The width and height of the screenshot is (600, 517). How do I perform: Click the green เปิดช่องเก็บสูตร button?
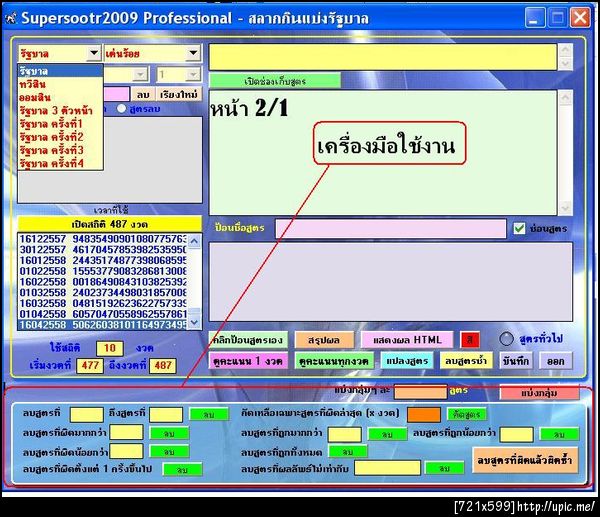(x=275, y=81)
